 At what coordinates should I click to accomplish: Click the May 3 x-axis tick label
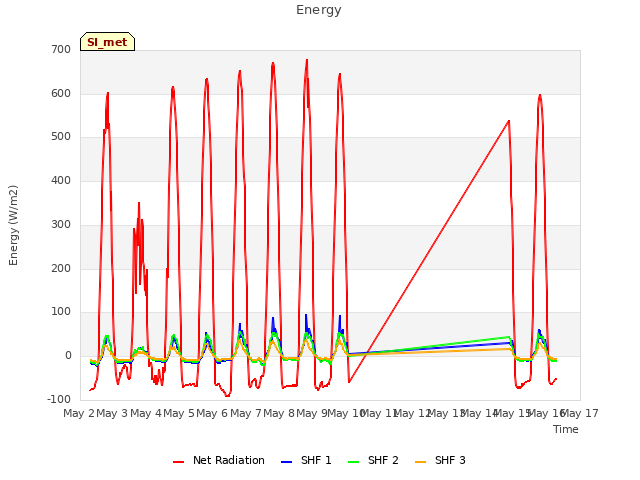pyautogui.click(x=112, y=413)
